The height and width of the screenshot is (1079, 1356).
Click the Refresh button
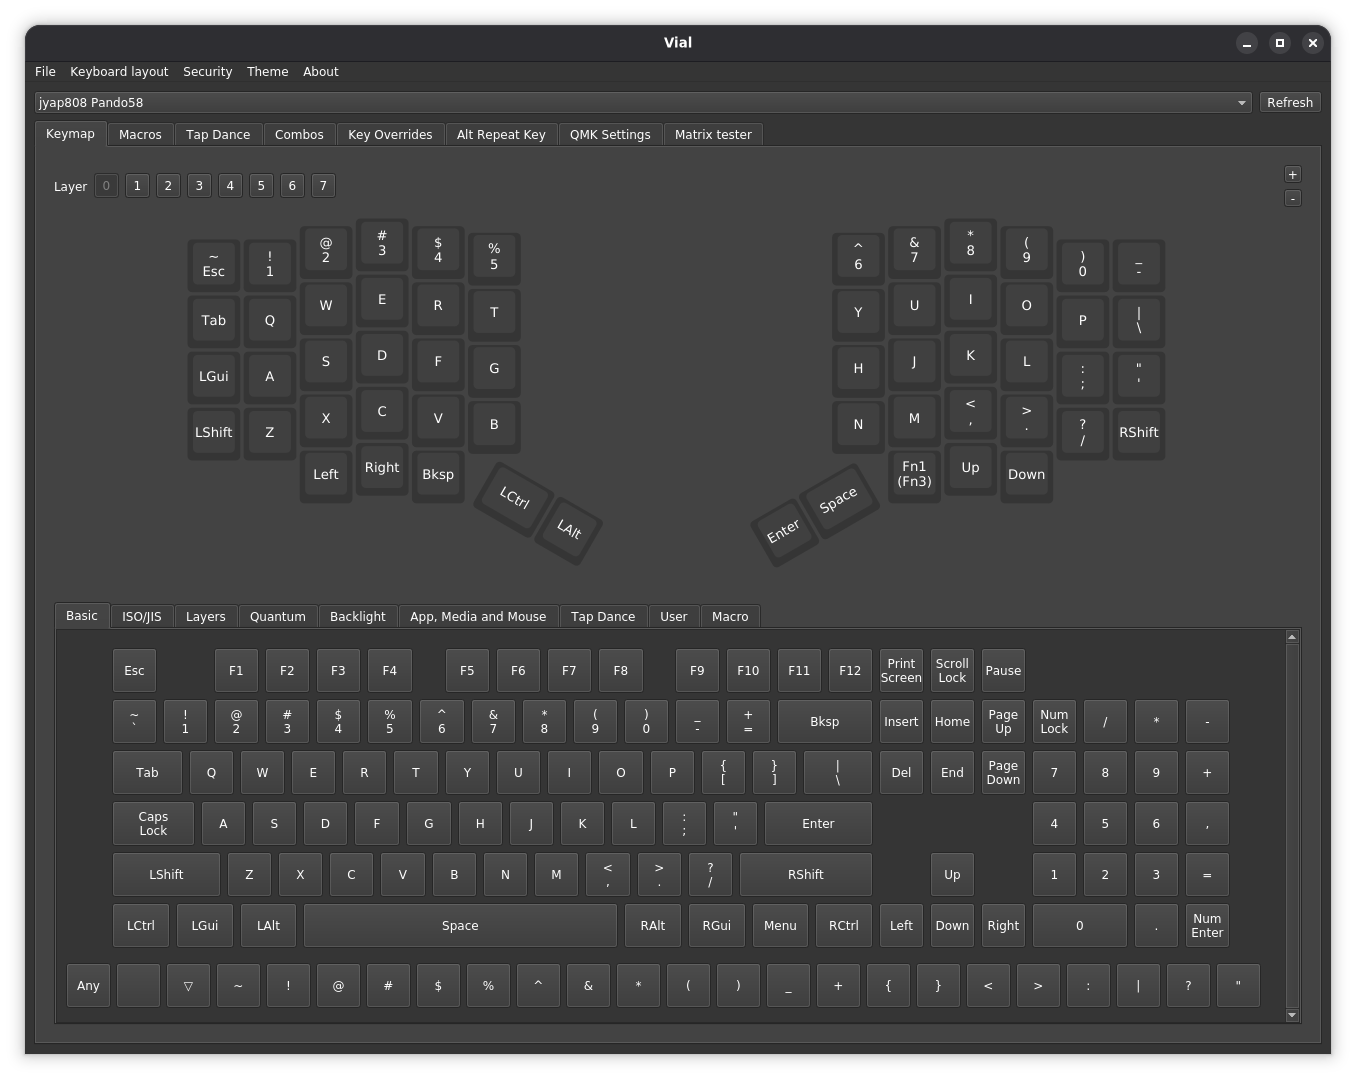click(x=1289, y=102)
